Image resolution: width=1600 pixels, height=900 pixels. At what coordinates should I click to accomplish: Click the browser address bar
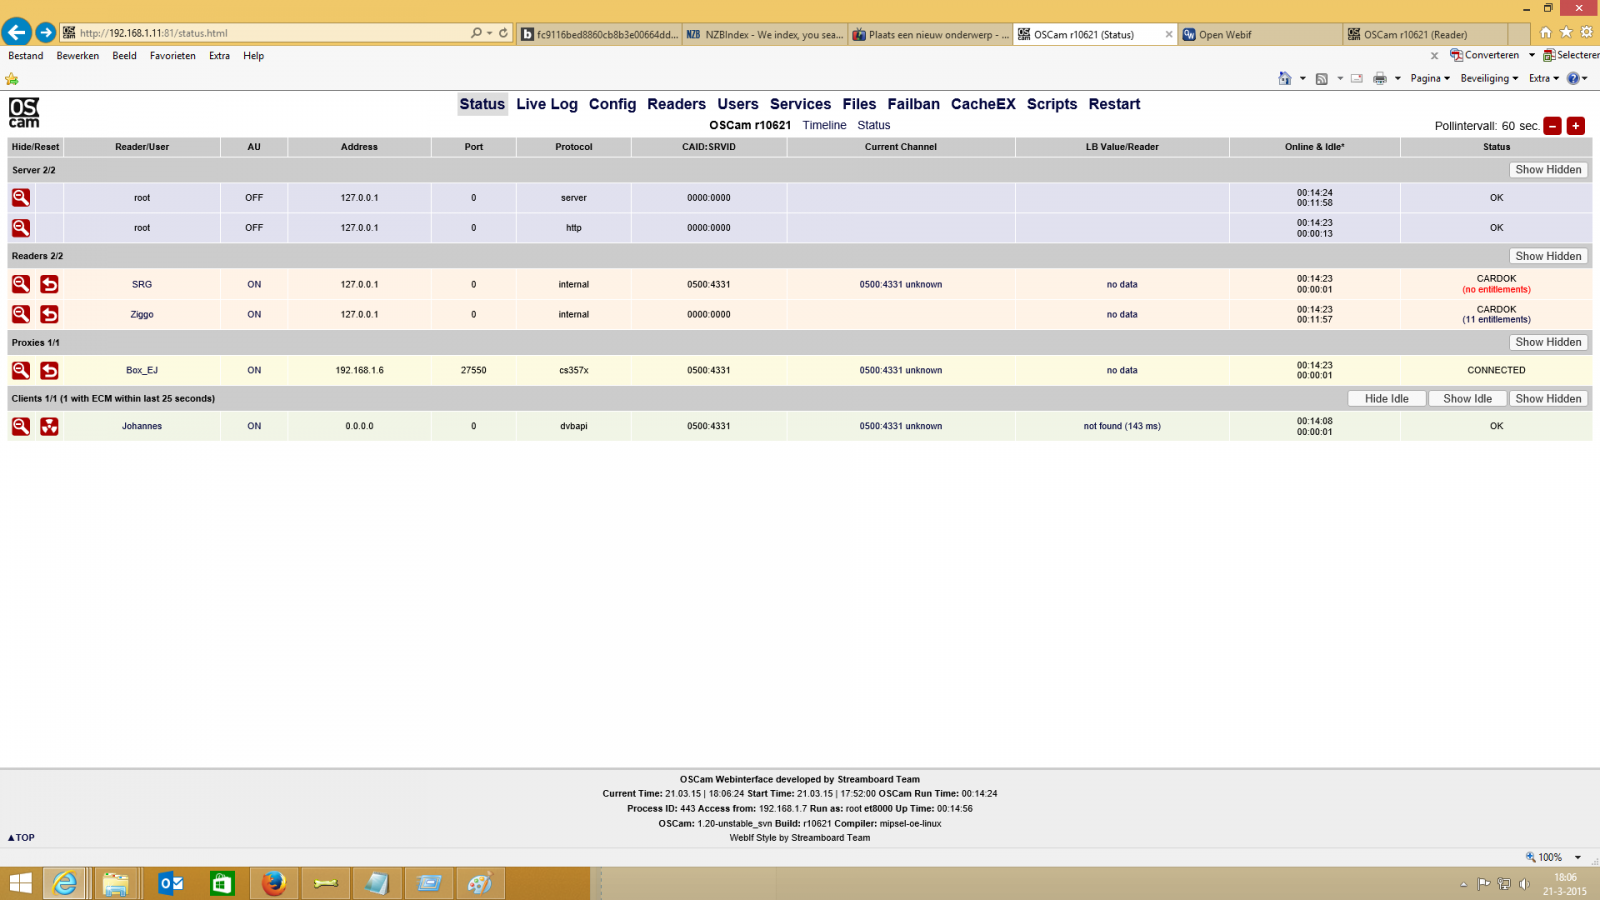tap(270, 33)
